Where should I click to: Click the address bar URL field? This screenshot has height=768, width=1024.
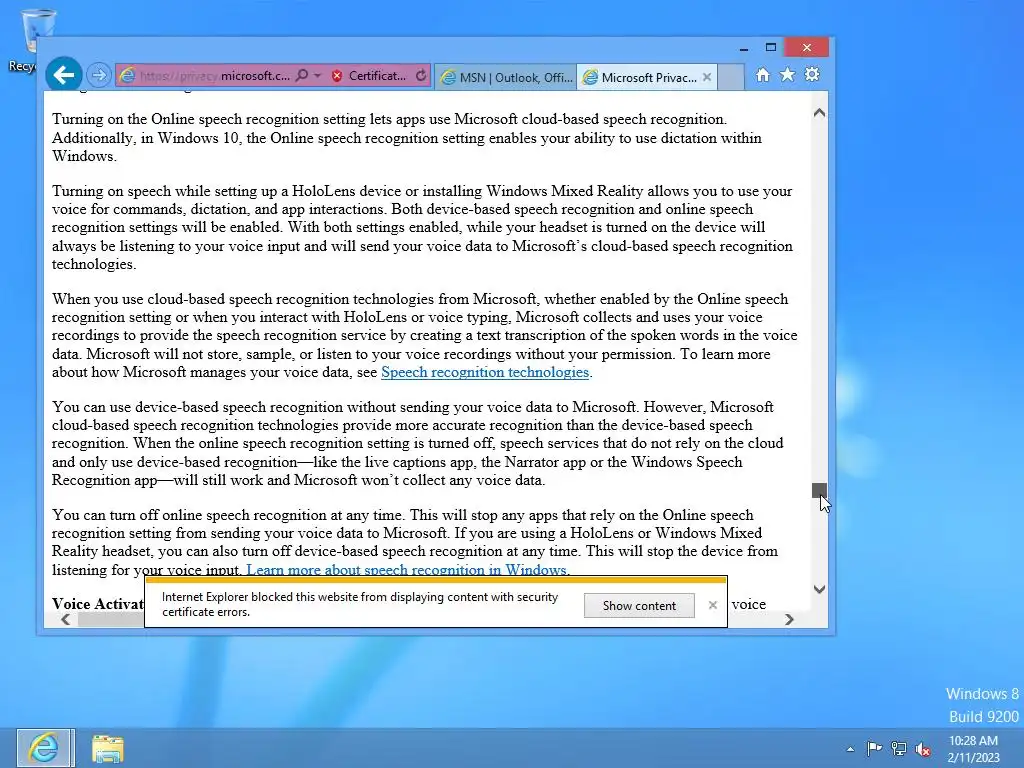(x=214, y=76)
